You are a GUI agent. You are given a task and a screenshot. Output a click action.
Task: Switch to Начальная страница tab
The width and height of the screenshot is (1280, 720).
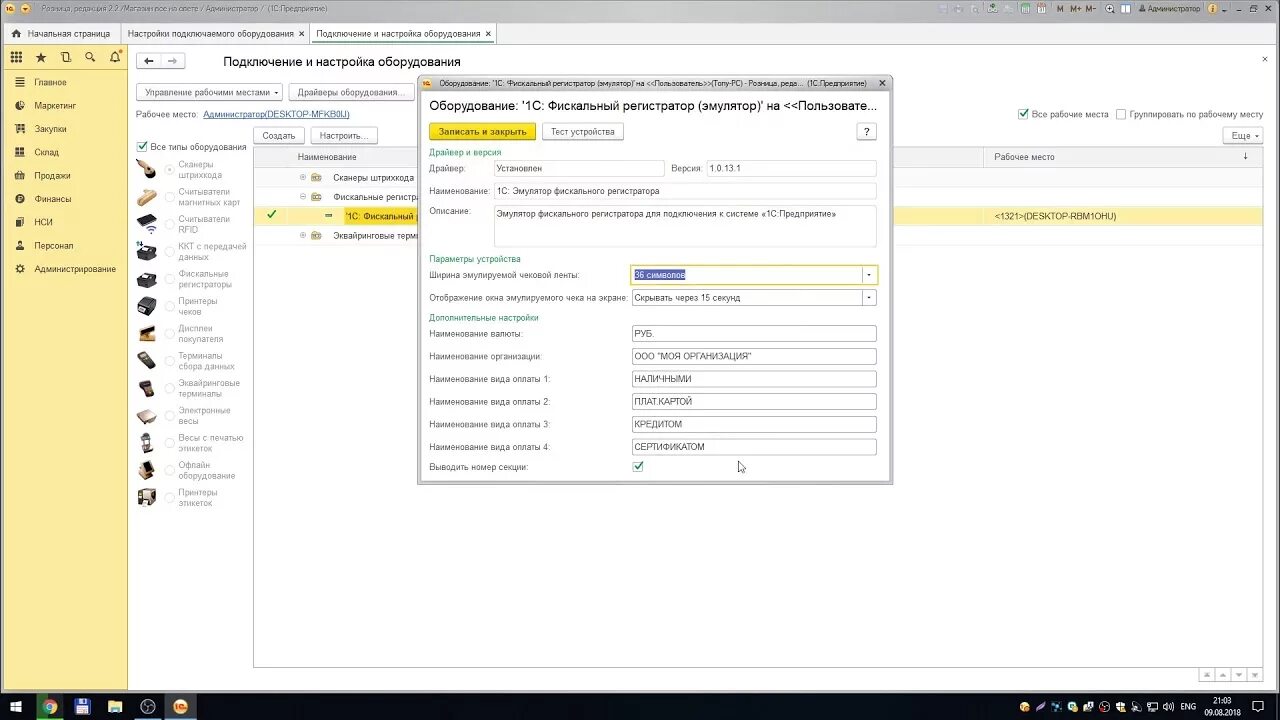tap(61, 33)
